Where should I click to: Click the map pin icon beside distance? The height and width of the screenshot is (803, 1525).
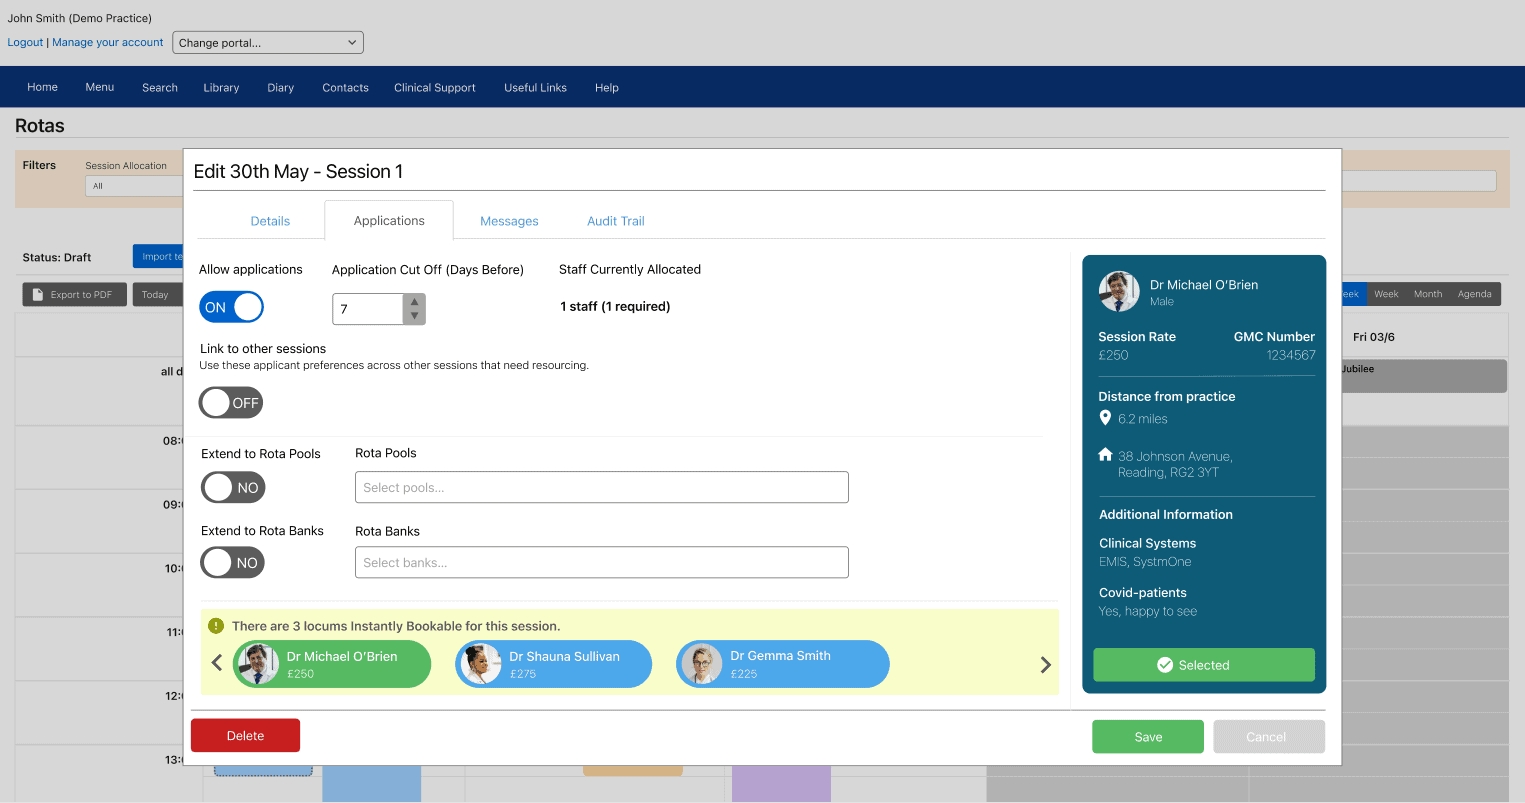point(1105,418)
